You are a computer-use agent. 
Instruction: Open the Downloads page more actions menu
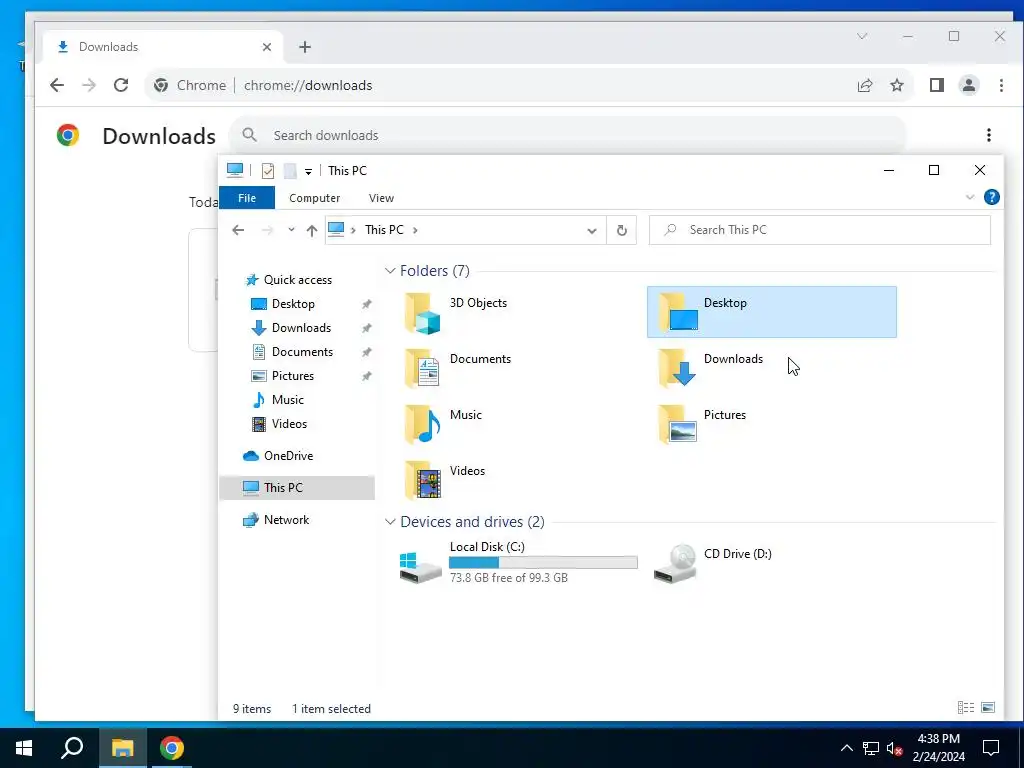(989, 135)
